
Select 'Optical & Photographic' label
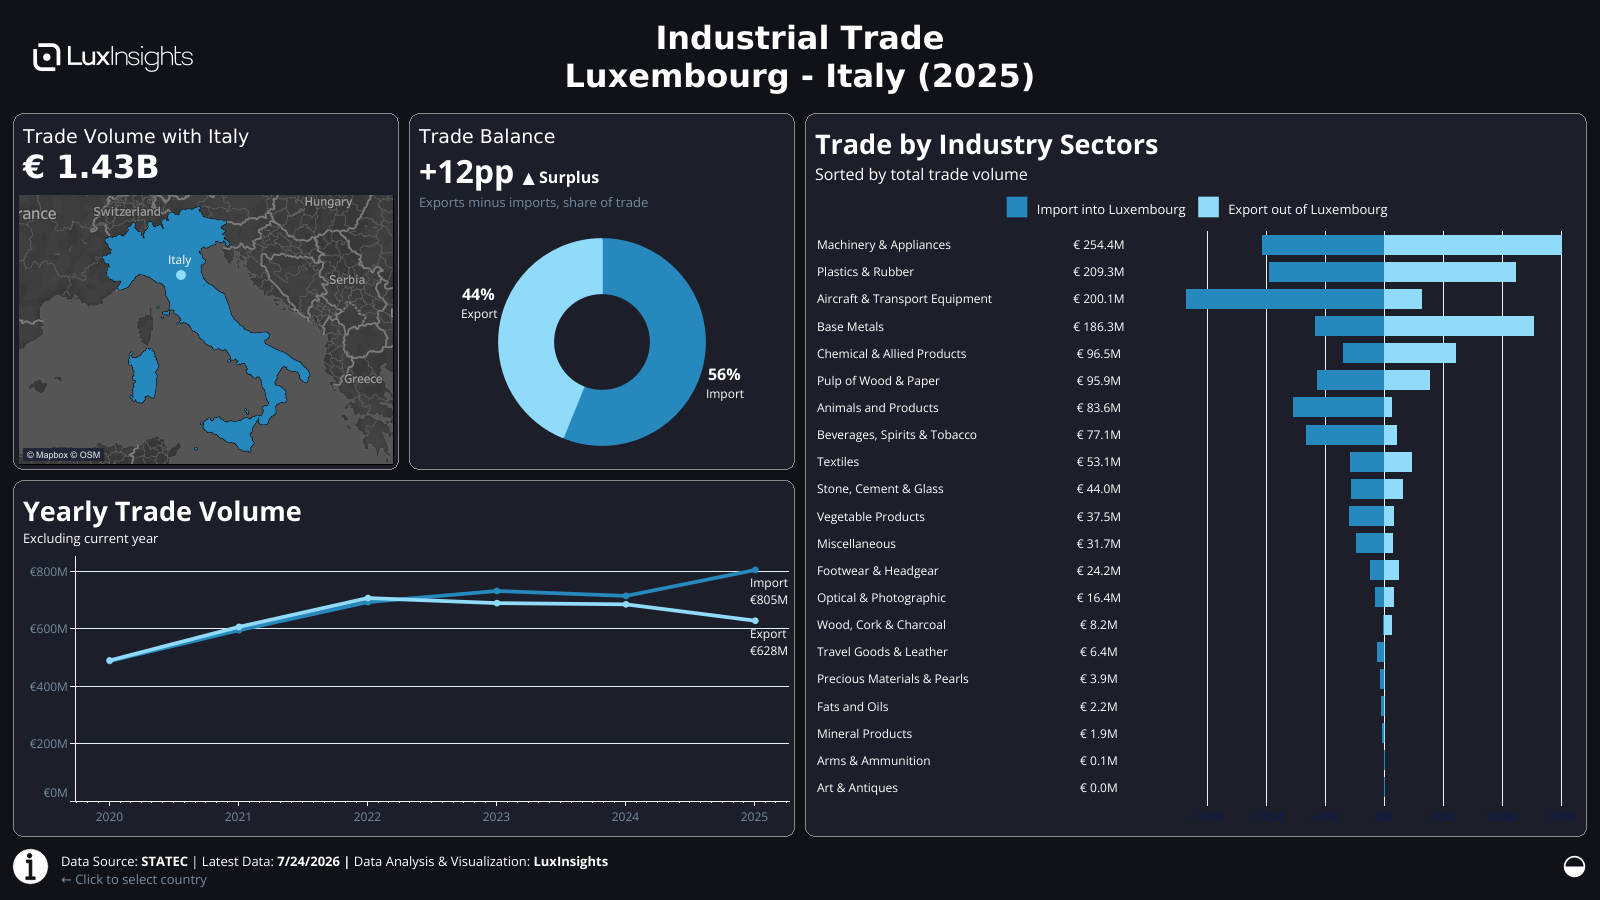tap(881, 598)
